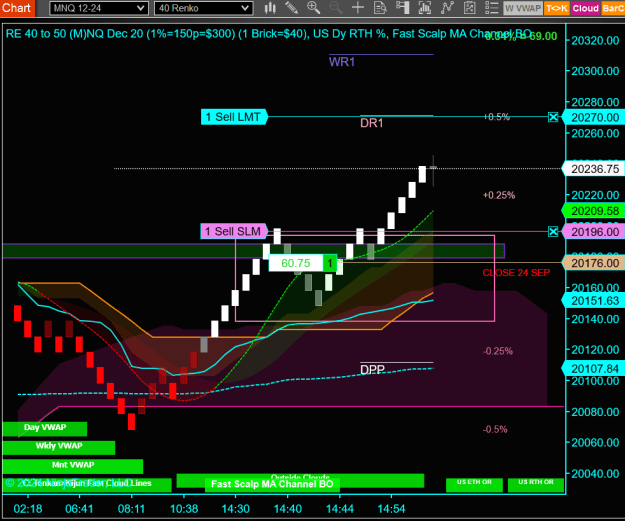Click the 20176.00 entry price tag

(594, 263)
